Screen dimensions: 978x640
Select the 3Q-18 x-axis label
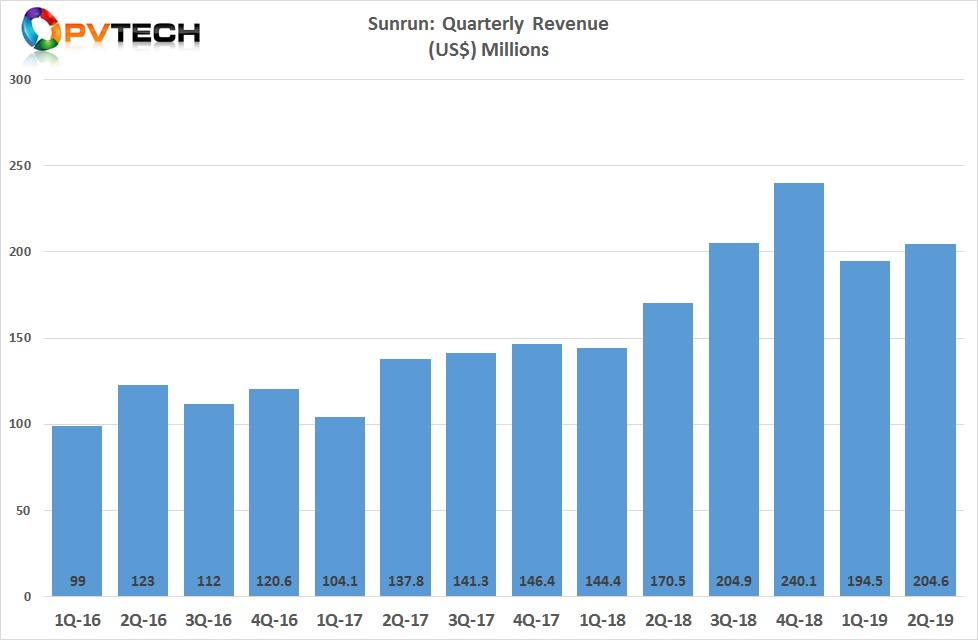[734, 620]
